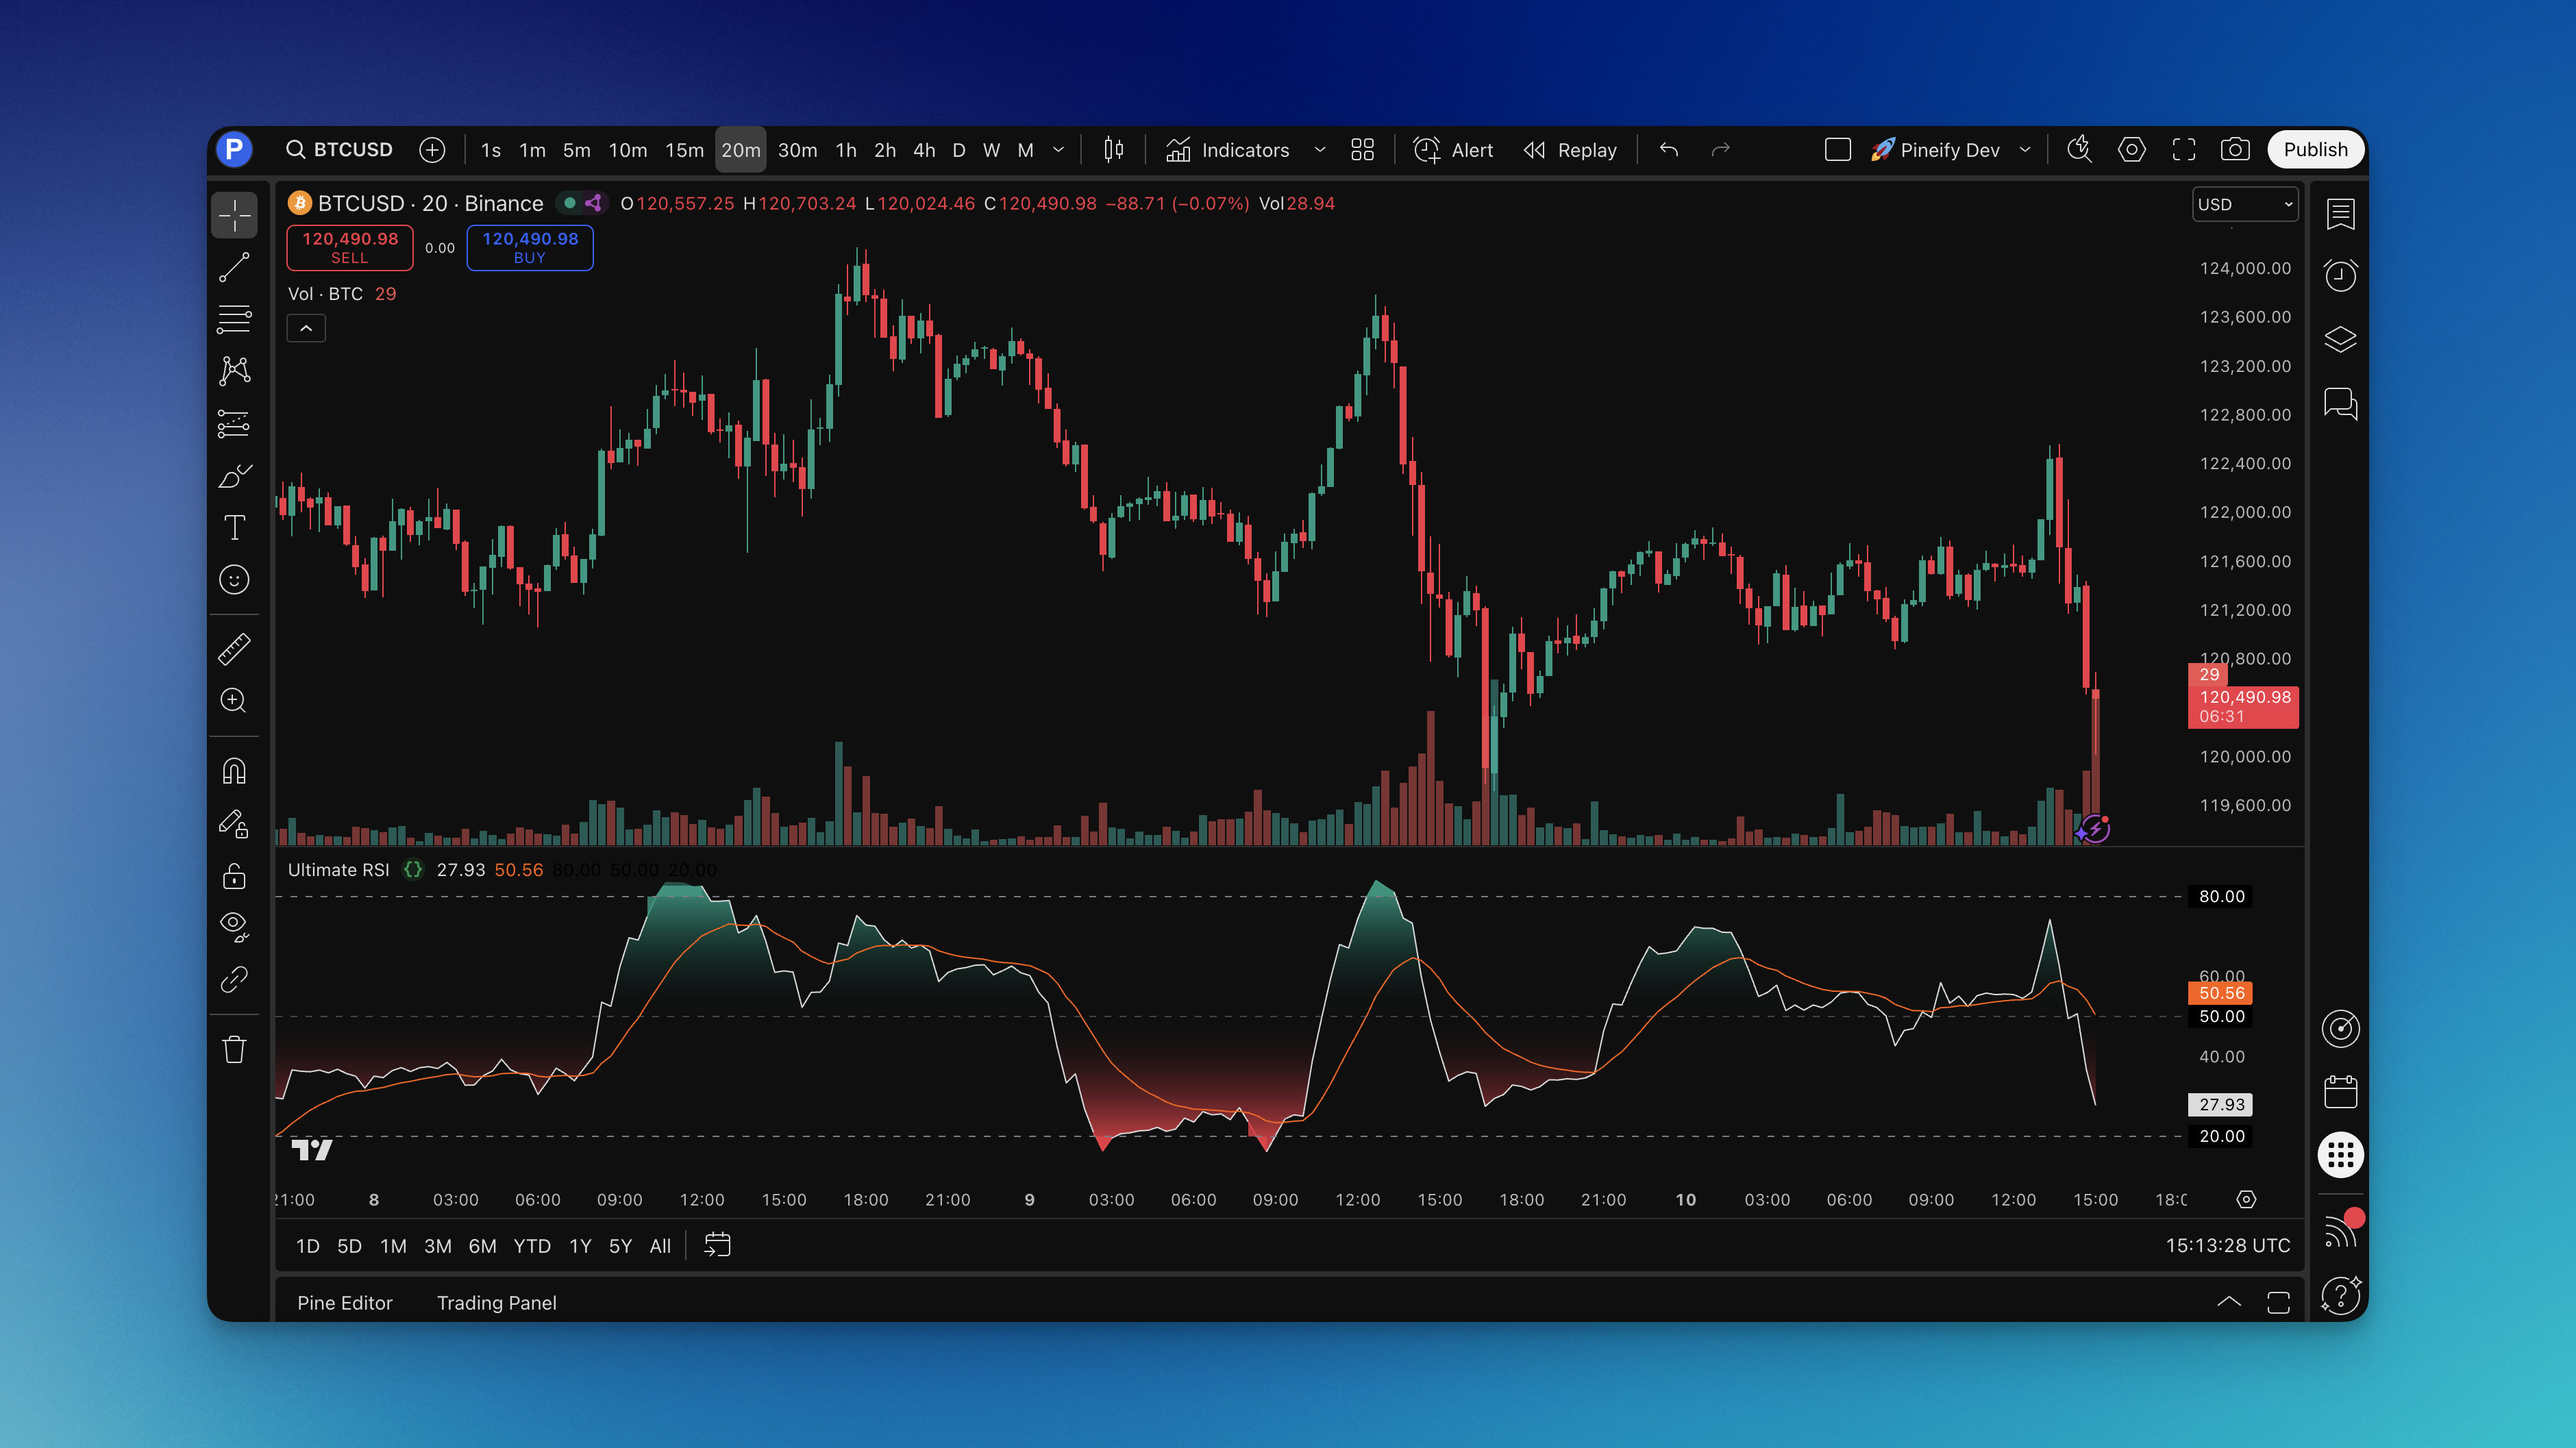Switch to the Trading Panel tab

pyautogui.click(x=496, y=1302)
